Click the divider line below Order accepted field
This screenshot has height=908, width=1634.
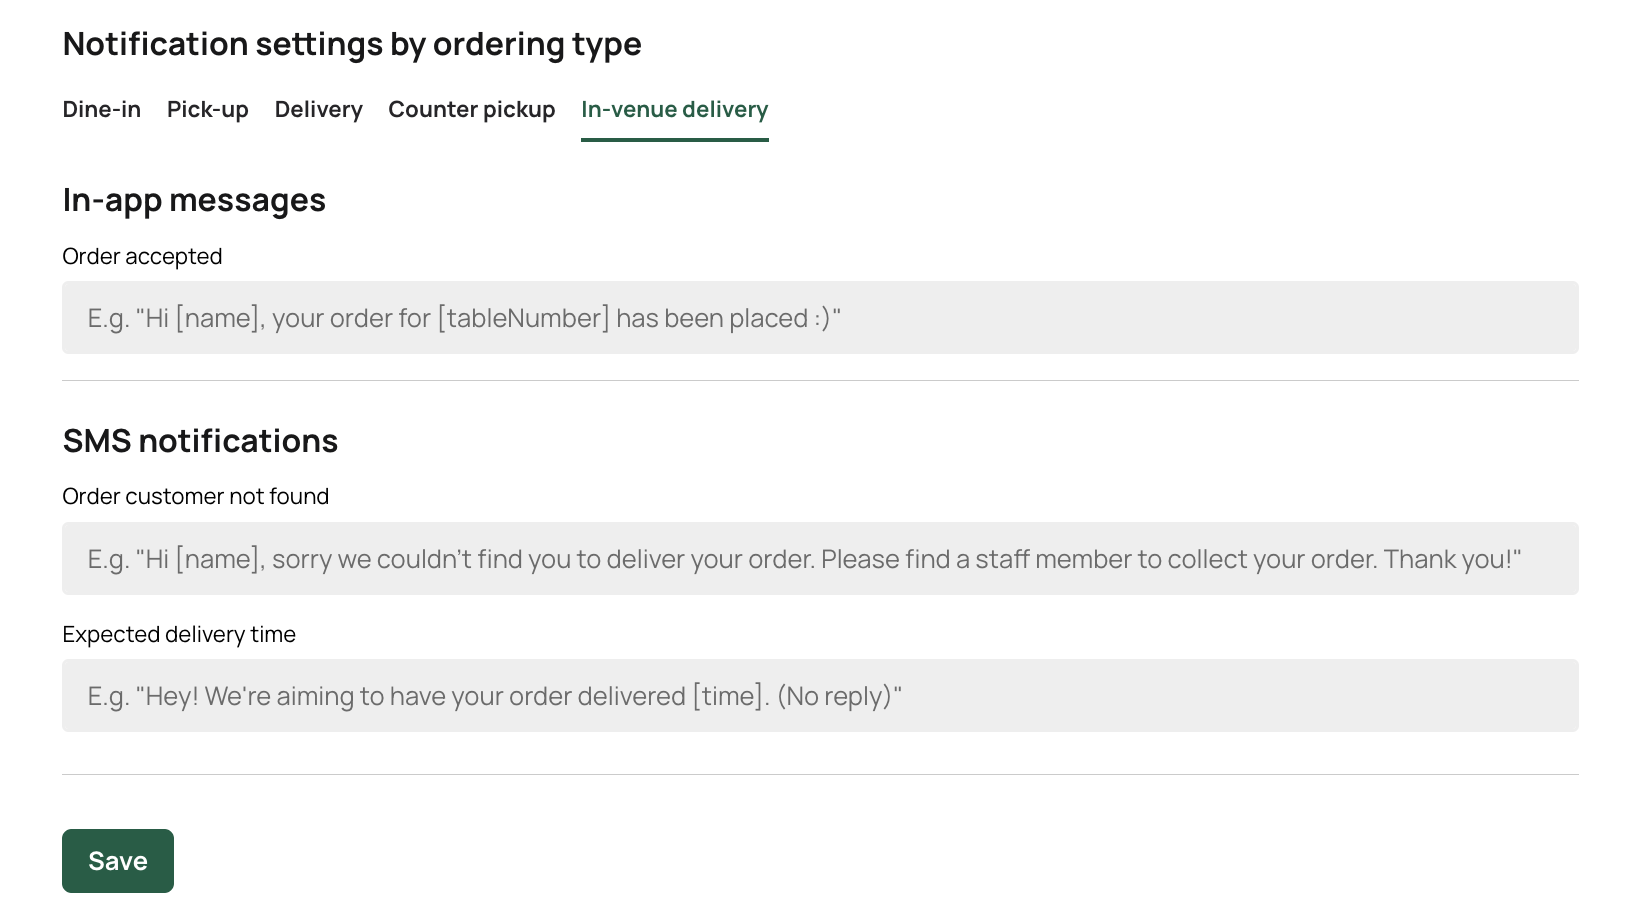click(820, 381)
